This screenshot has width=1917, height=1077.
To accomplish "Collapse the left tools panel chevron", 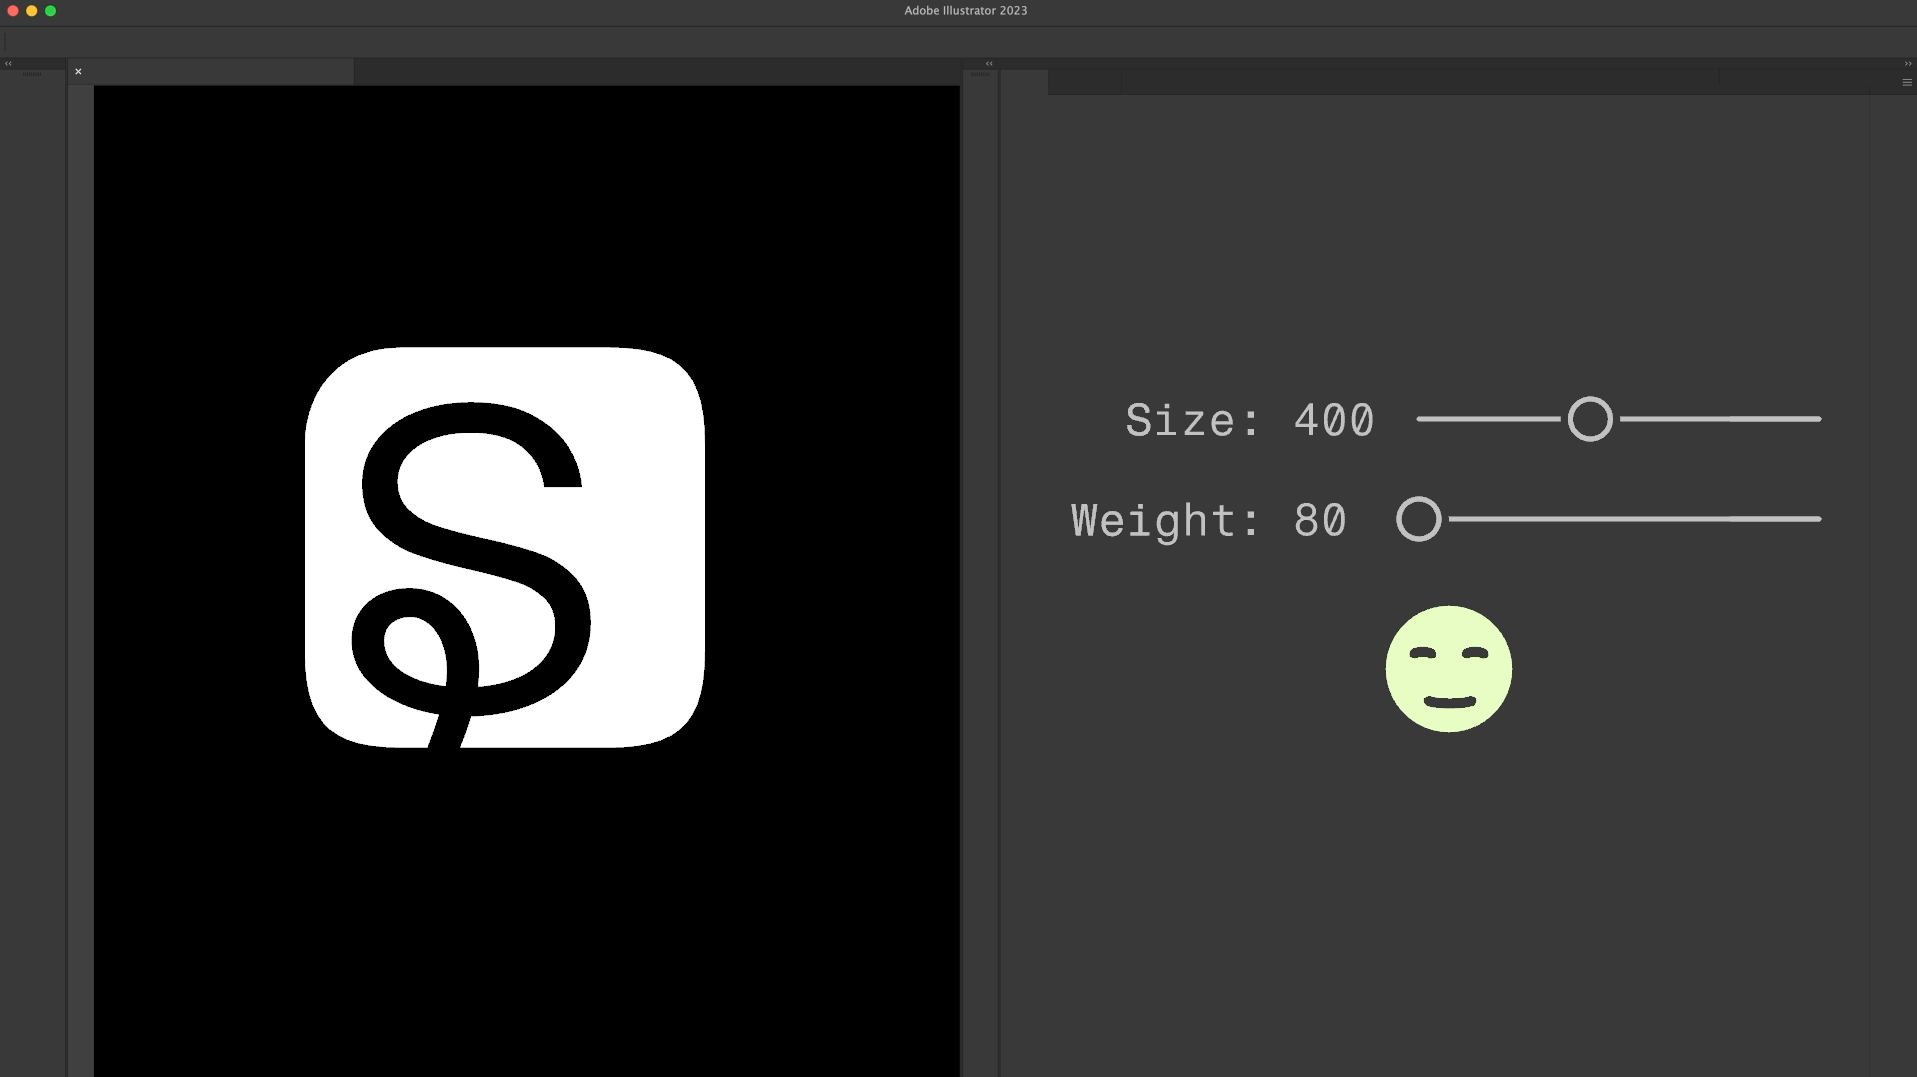I will tap(8, 63).
